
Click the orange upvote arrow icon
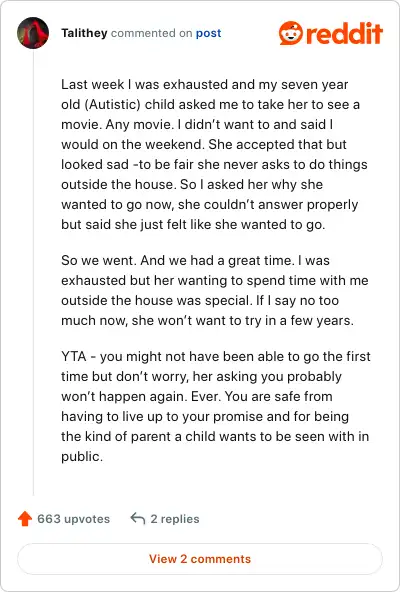pos(25,519)
